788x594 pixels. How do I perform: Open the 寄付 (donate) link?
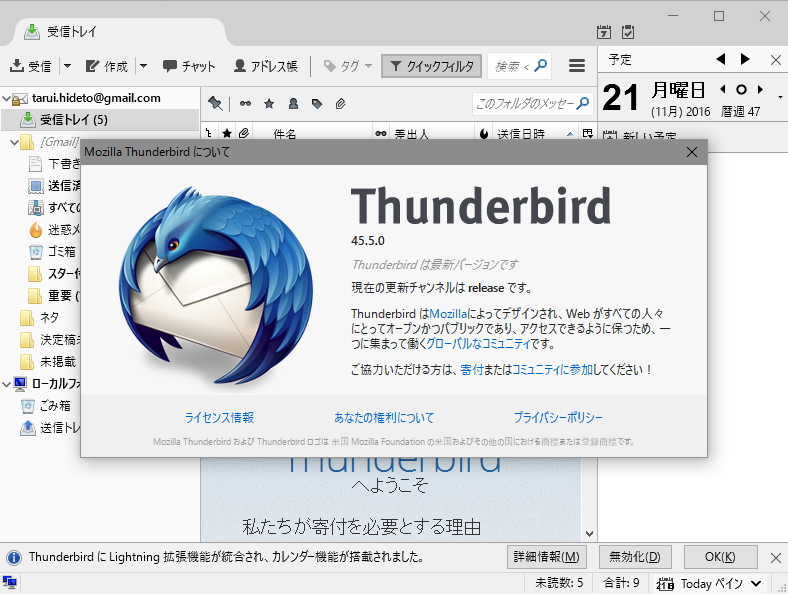click(x=471, y=370)
